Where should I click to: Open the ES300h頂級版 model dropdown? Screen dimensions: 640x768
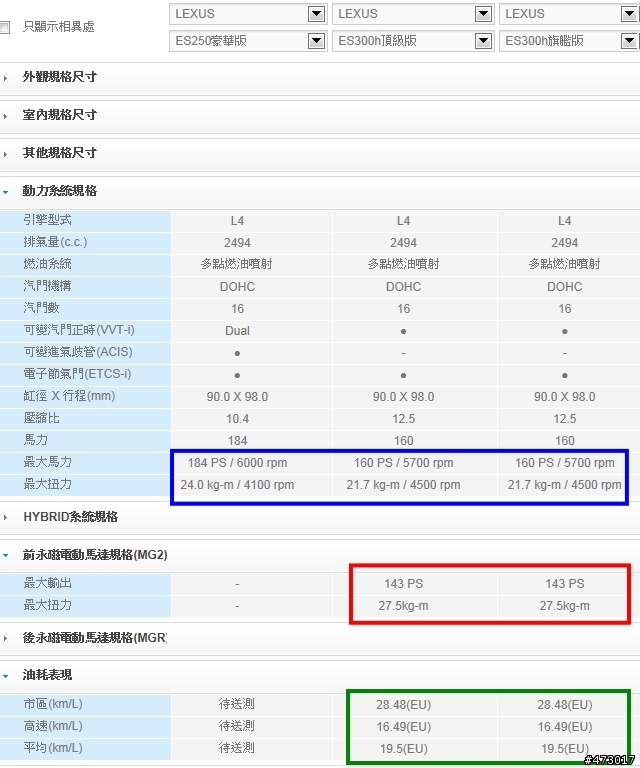coord(413,41)
